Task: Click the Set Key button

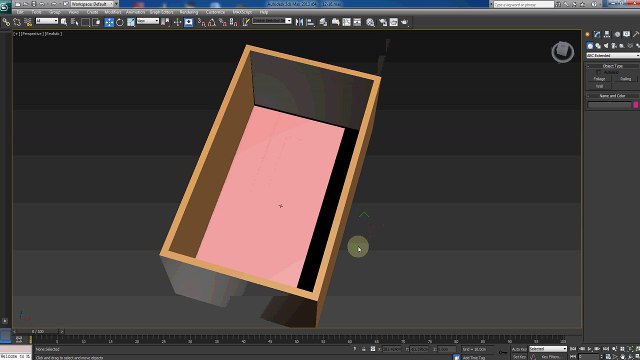Action: pos(519,357)
